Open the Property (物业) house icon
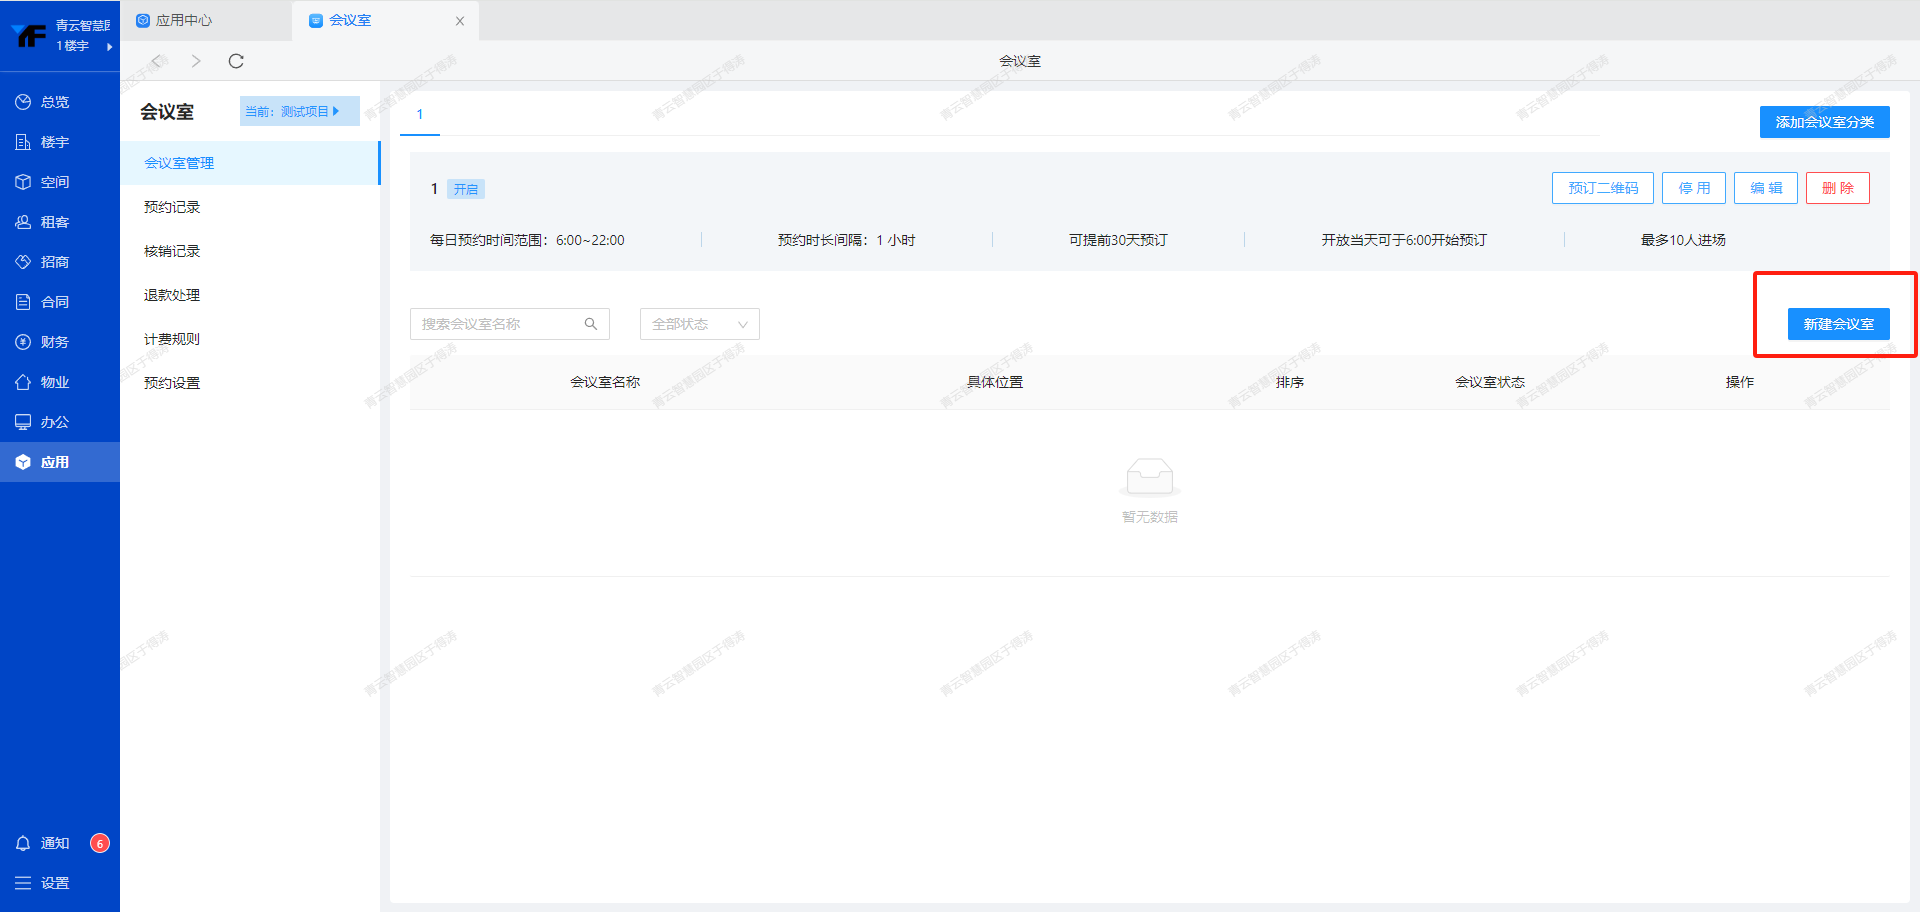1920x912 pixels. tap(23, 382)
